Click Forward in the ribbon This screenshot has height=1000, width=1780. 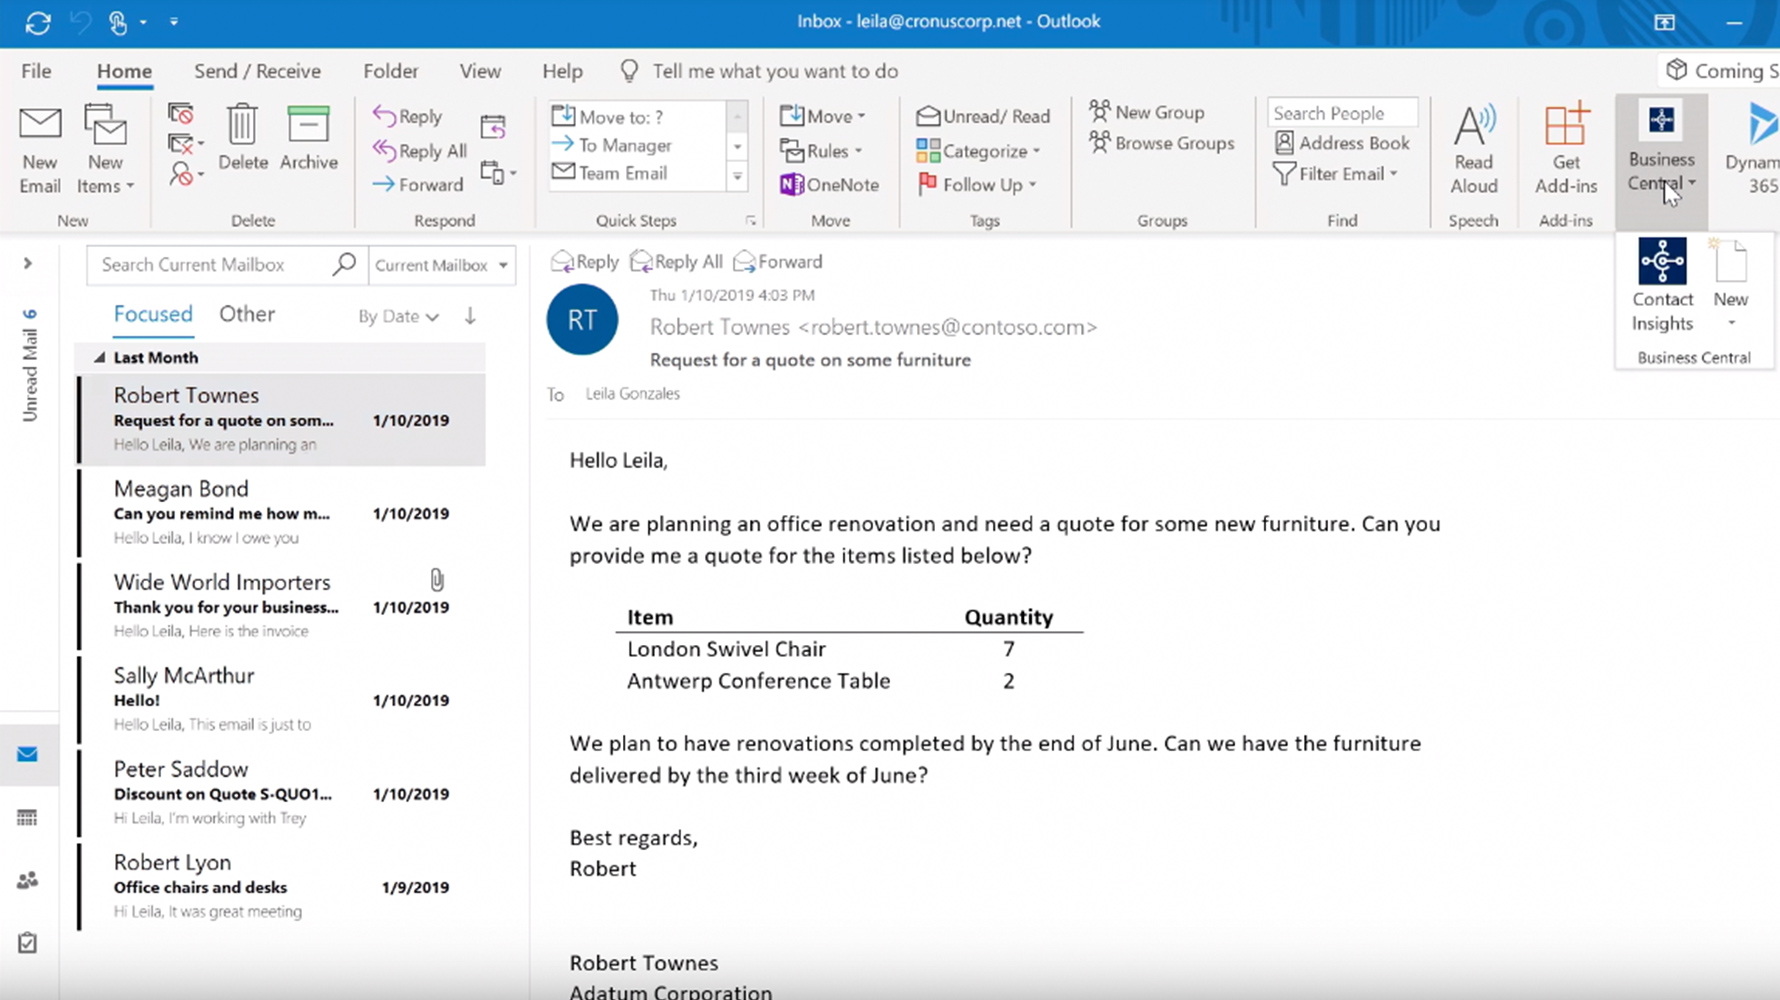coord(418,184)
